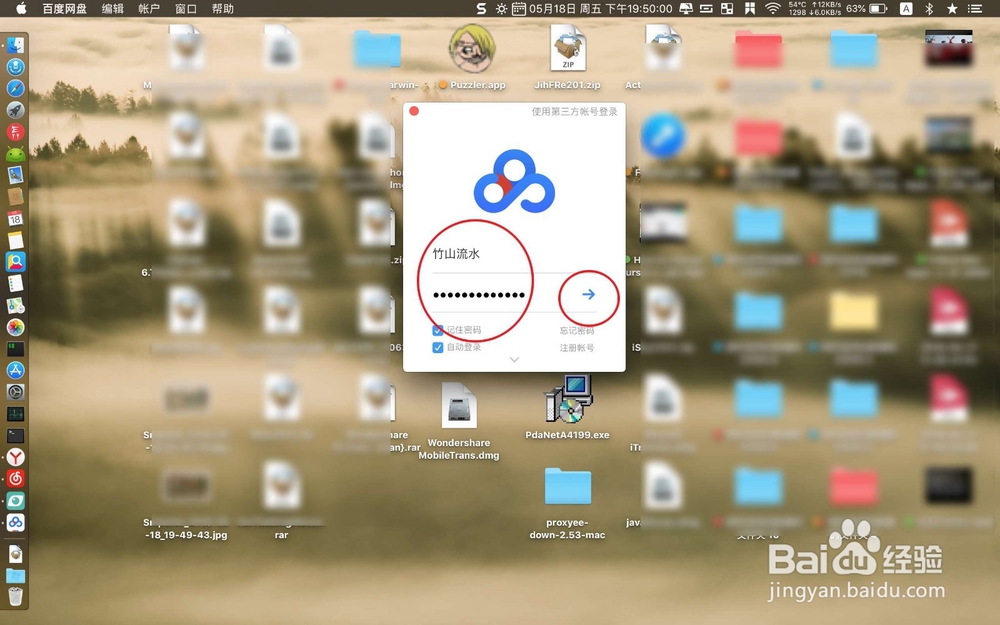Click the 忘记密码 link
Screen dimensions: 1000x625
[x=577, y=330]
